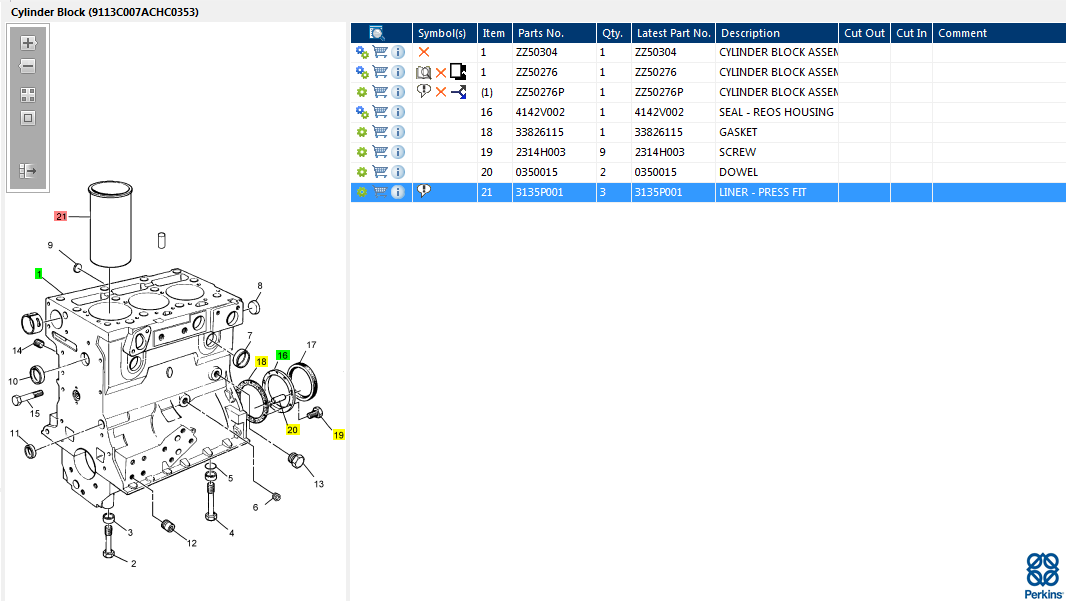Click parts number 2314H003

[x=540, y=152]
